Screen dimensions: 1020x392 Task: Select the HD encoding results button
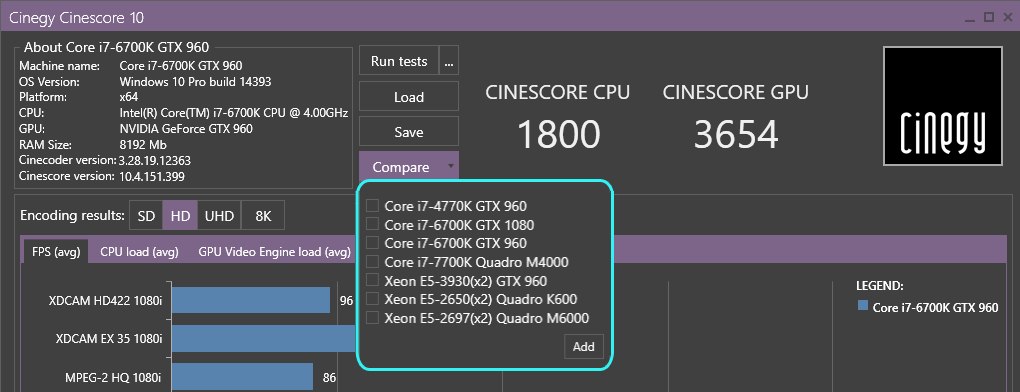tap(180, 216)
